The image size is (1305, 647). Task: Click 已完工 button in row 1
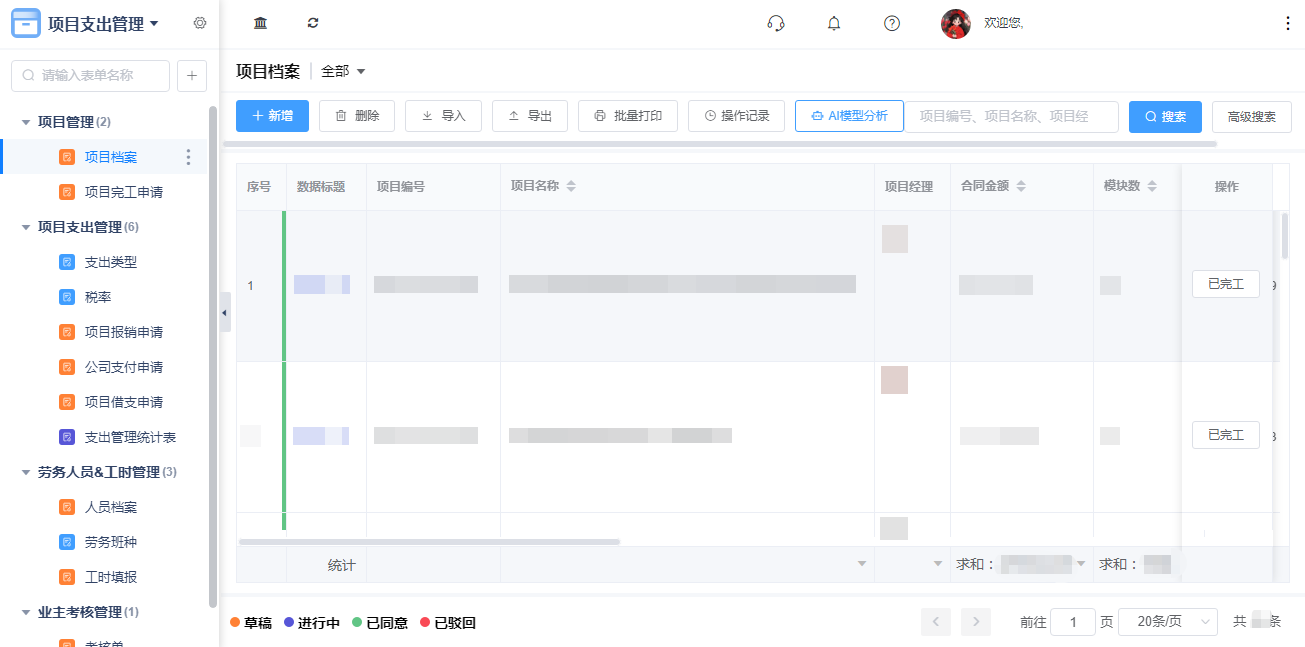(1226, 284)
